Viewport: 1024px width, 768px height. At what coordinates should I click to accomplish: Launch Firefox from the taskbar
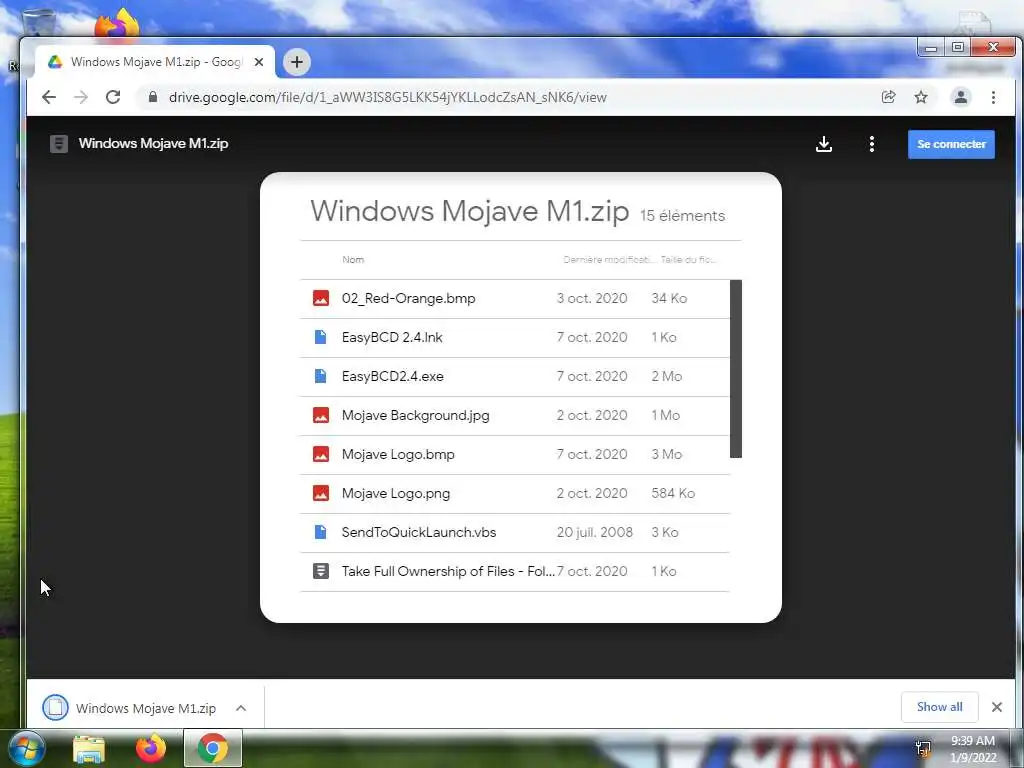151,748
